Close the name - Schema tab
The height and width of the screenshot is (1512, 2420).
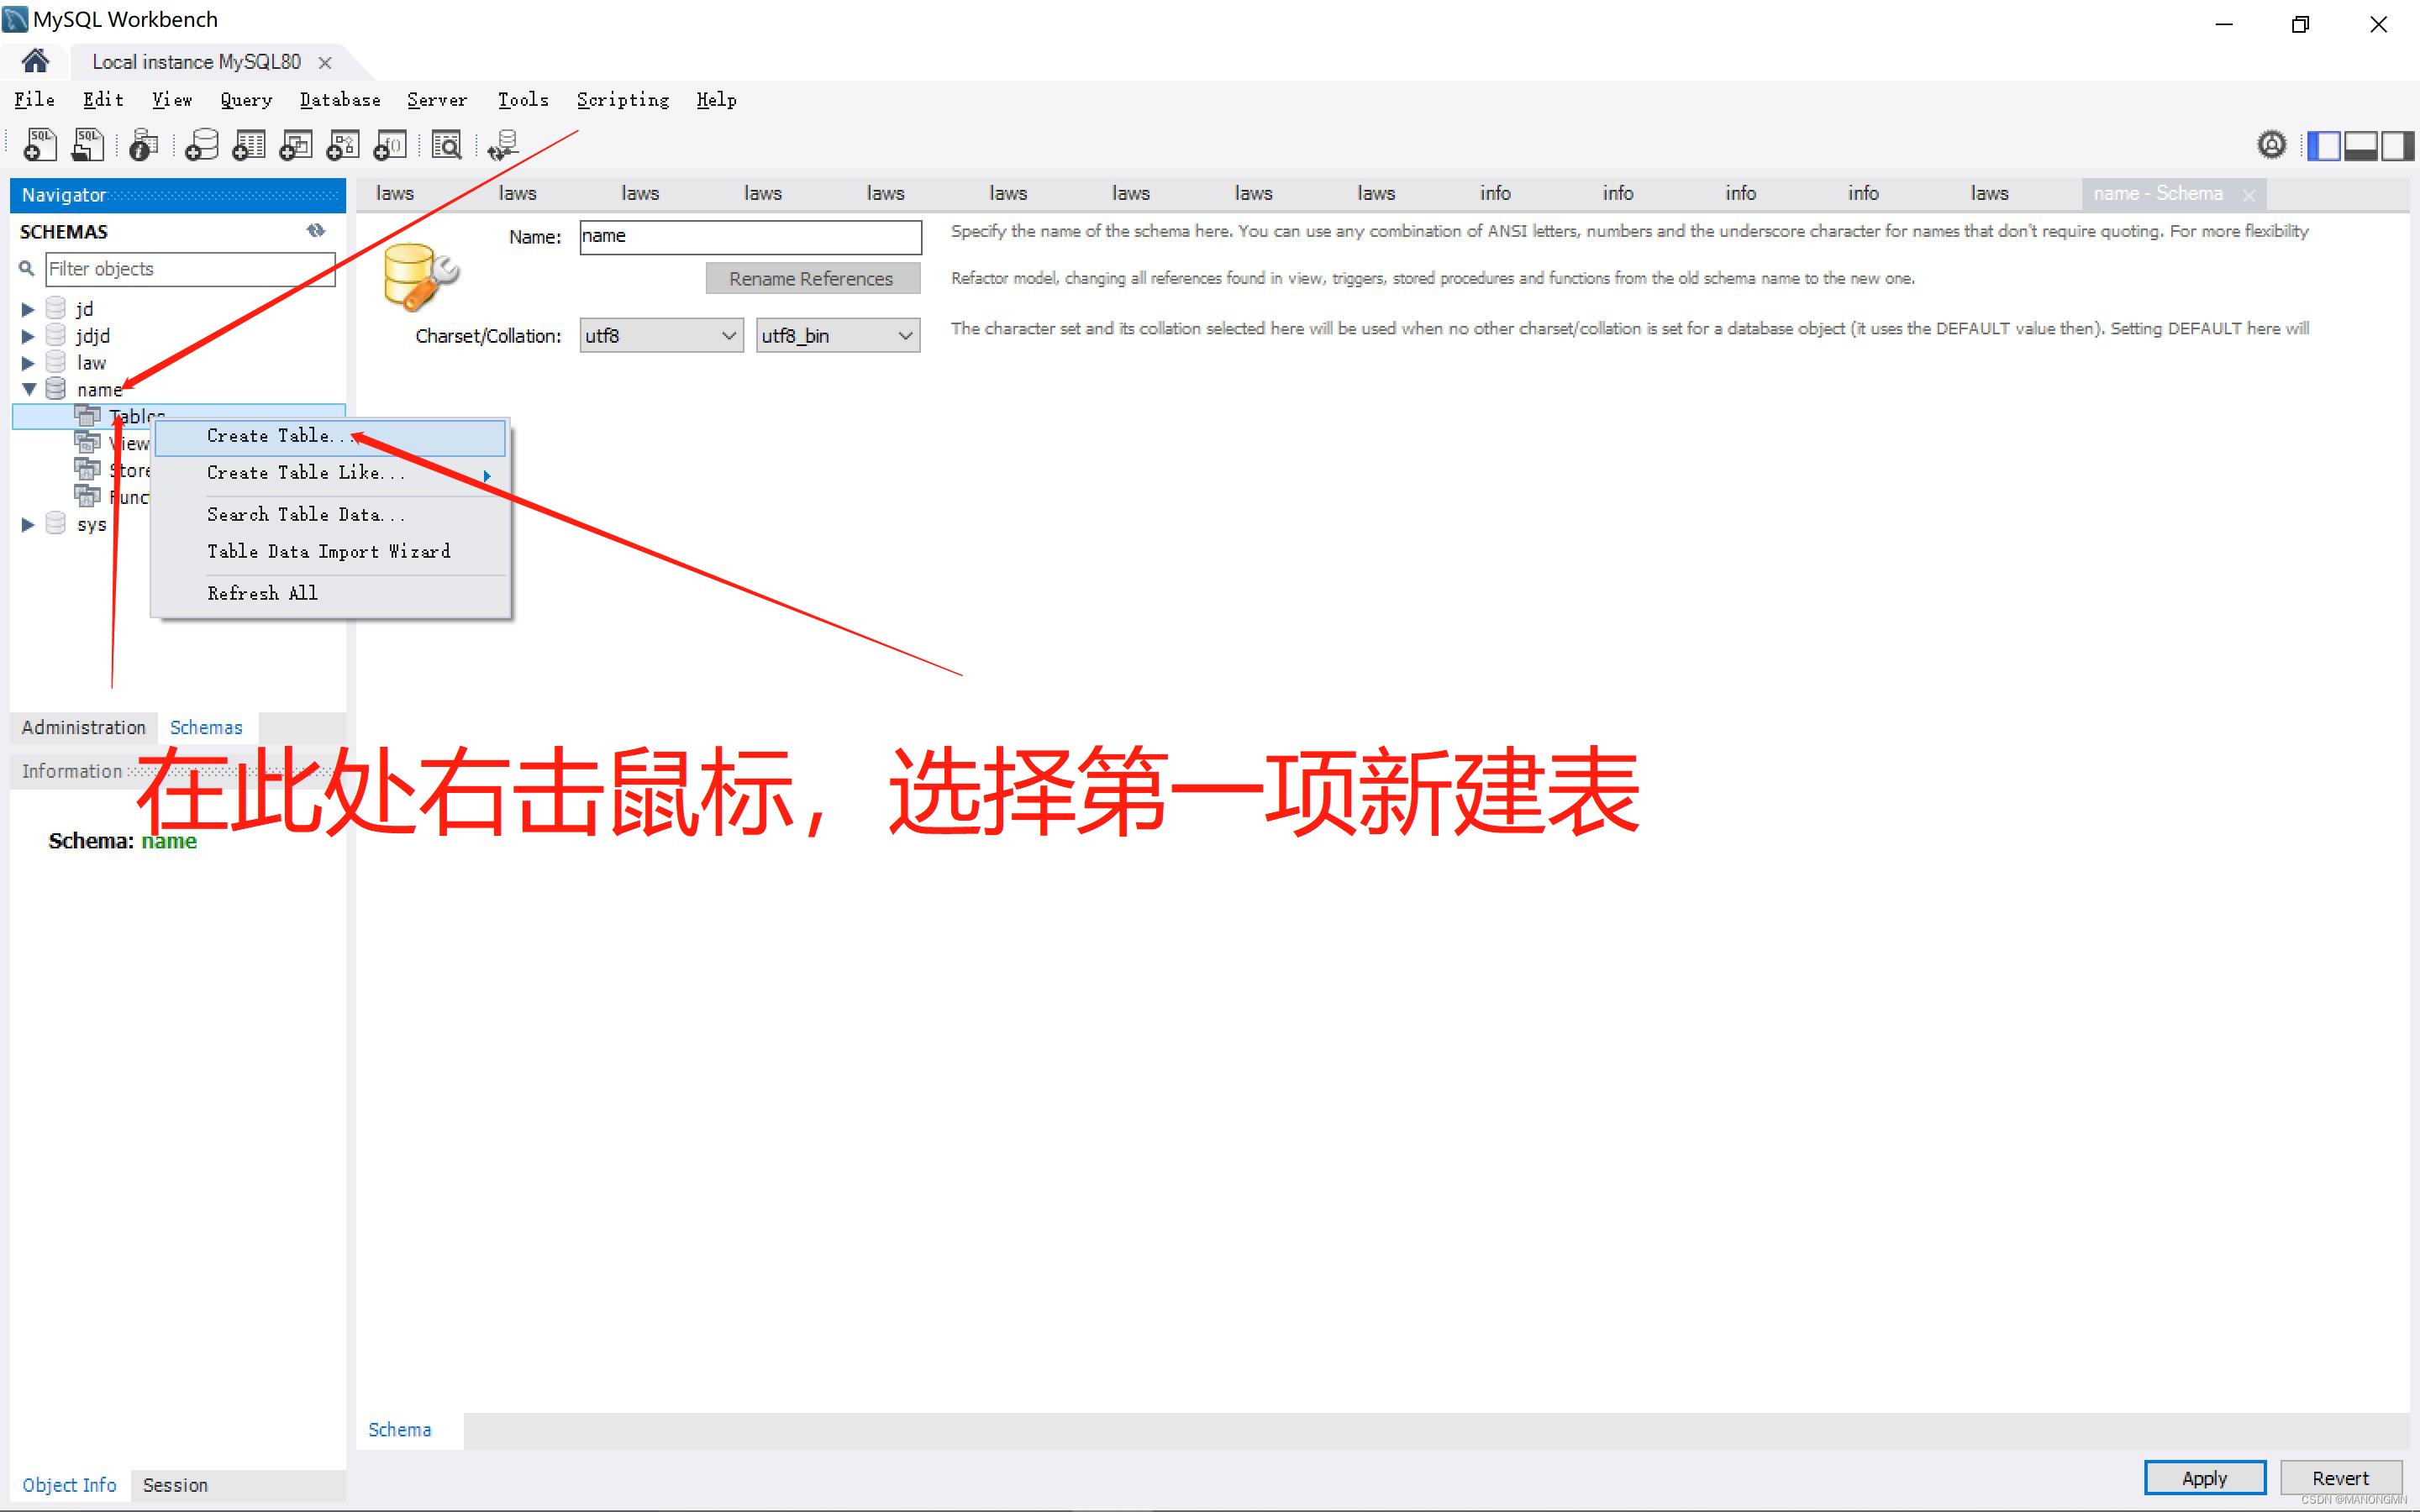point(2249,195)
